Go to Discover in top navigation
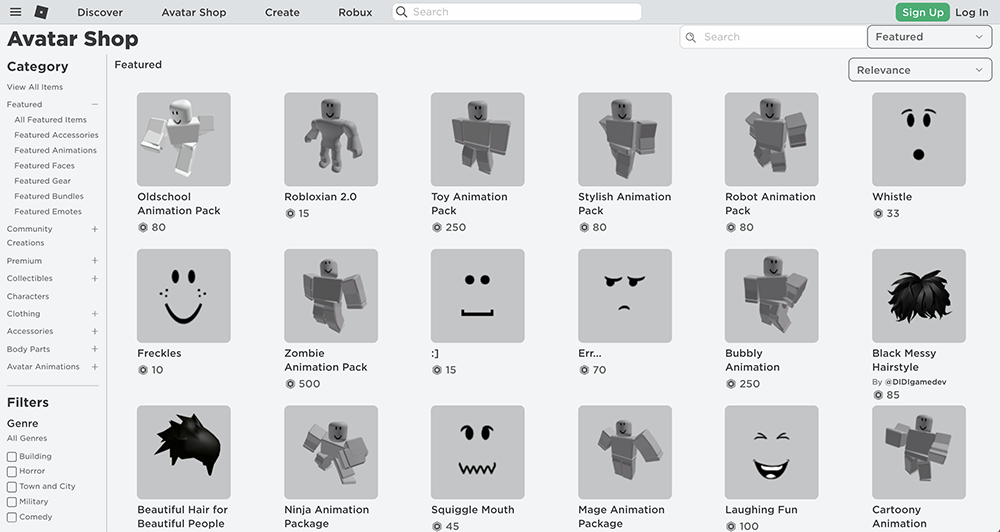This screenshot has width=1000, height=532. 100,12
